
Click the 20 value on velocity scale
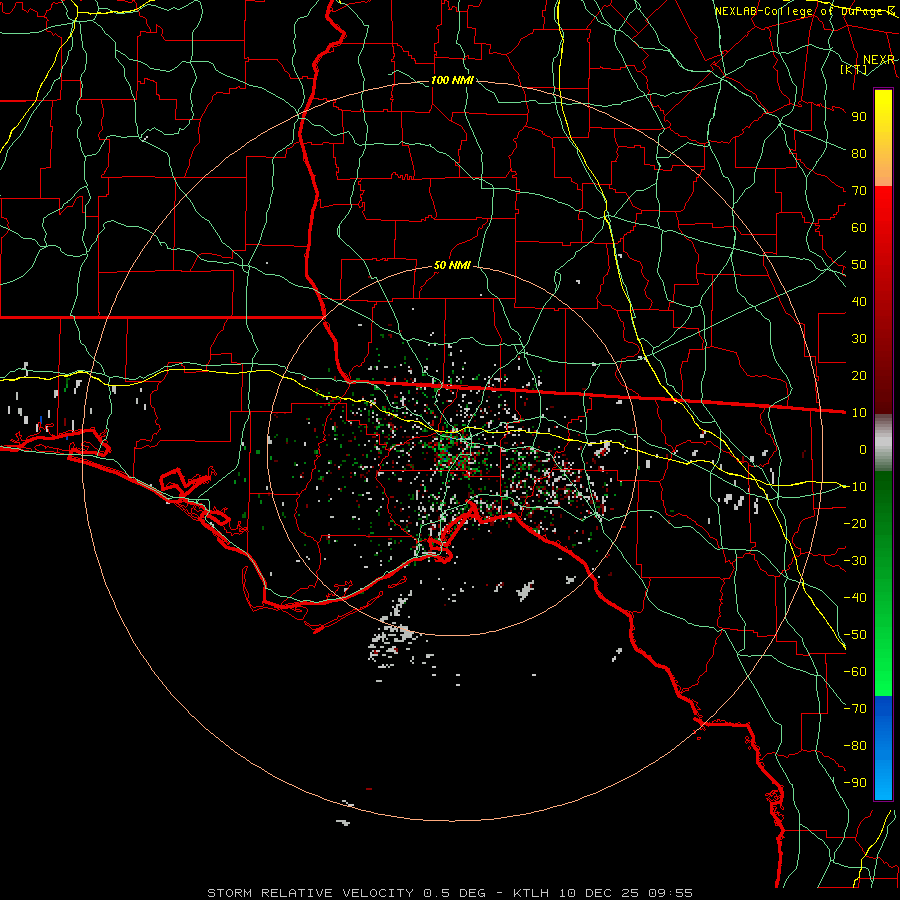[x=859, y=375]
